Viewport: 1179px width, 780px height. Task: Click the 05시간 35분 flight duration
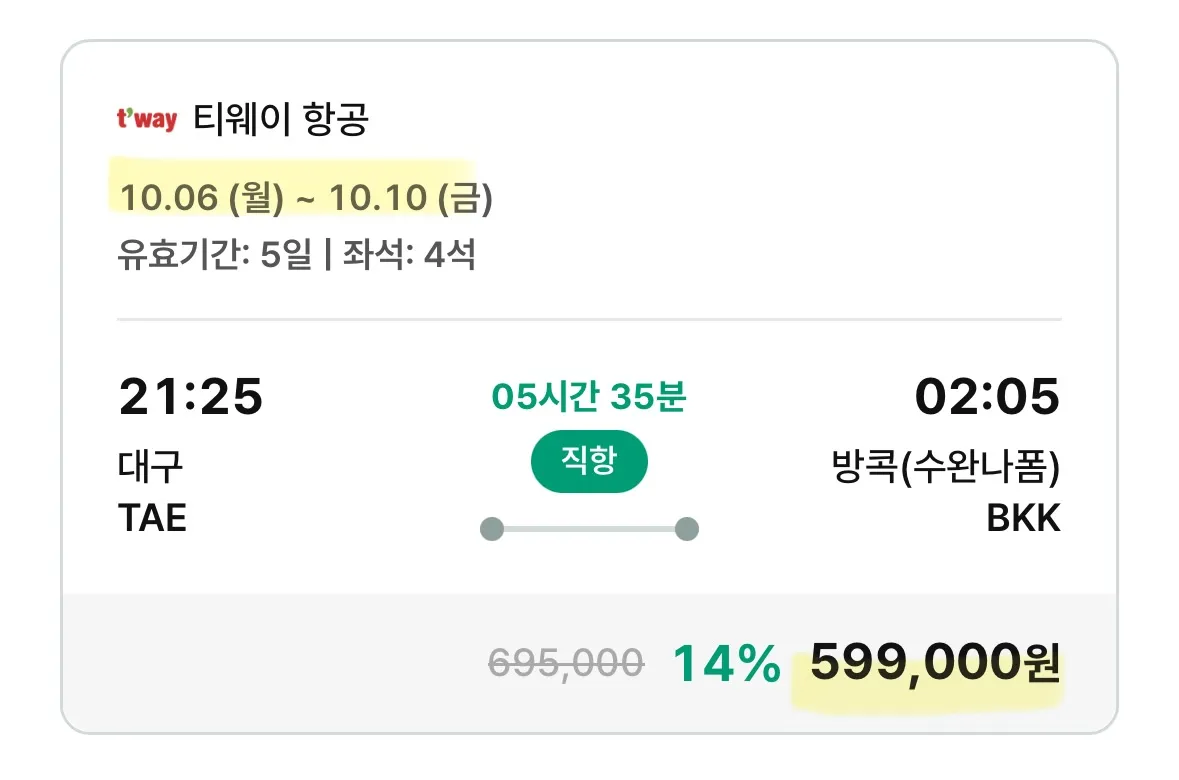tap(588, 397)
